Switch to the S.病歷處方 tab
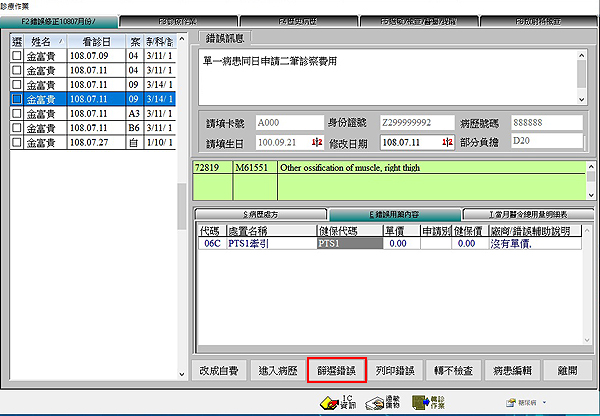The image size is (600, 416). (259, 214)
